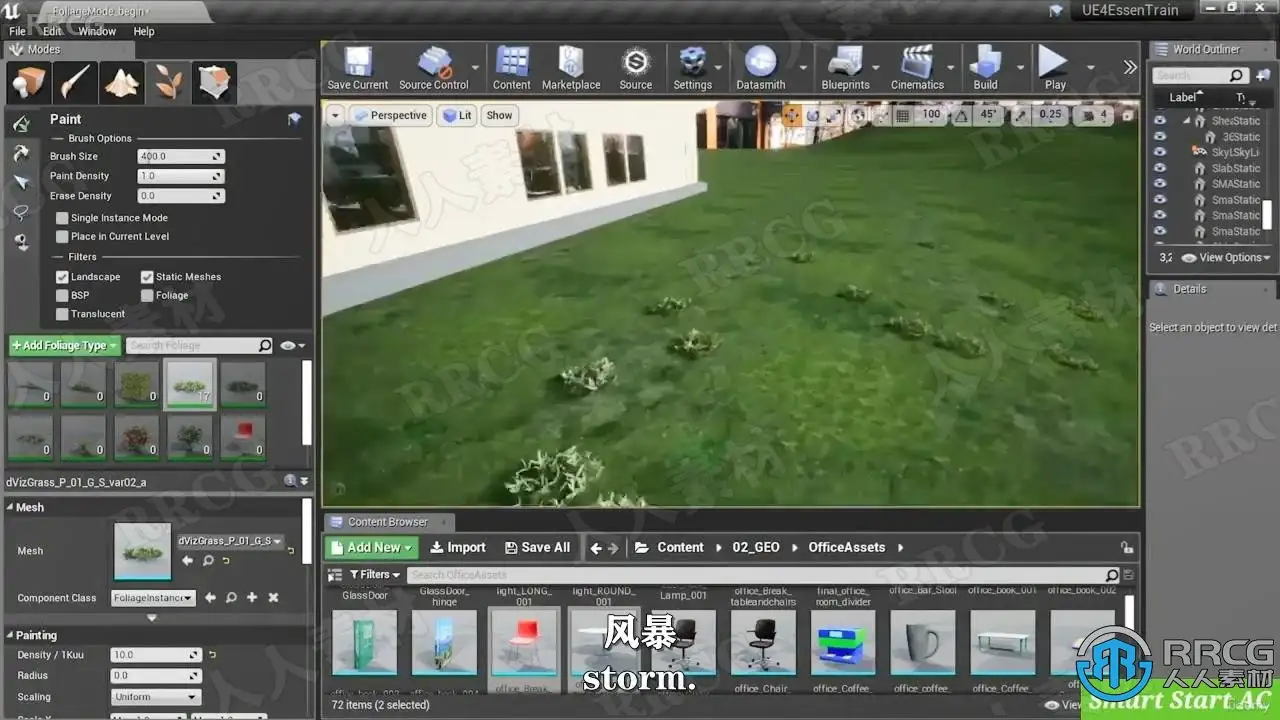Click the Brush Size value slider
This screenshot has width=1280, height=720.
point(181,156)
